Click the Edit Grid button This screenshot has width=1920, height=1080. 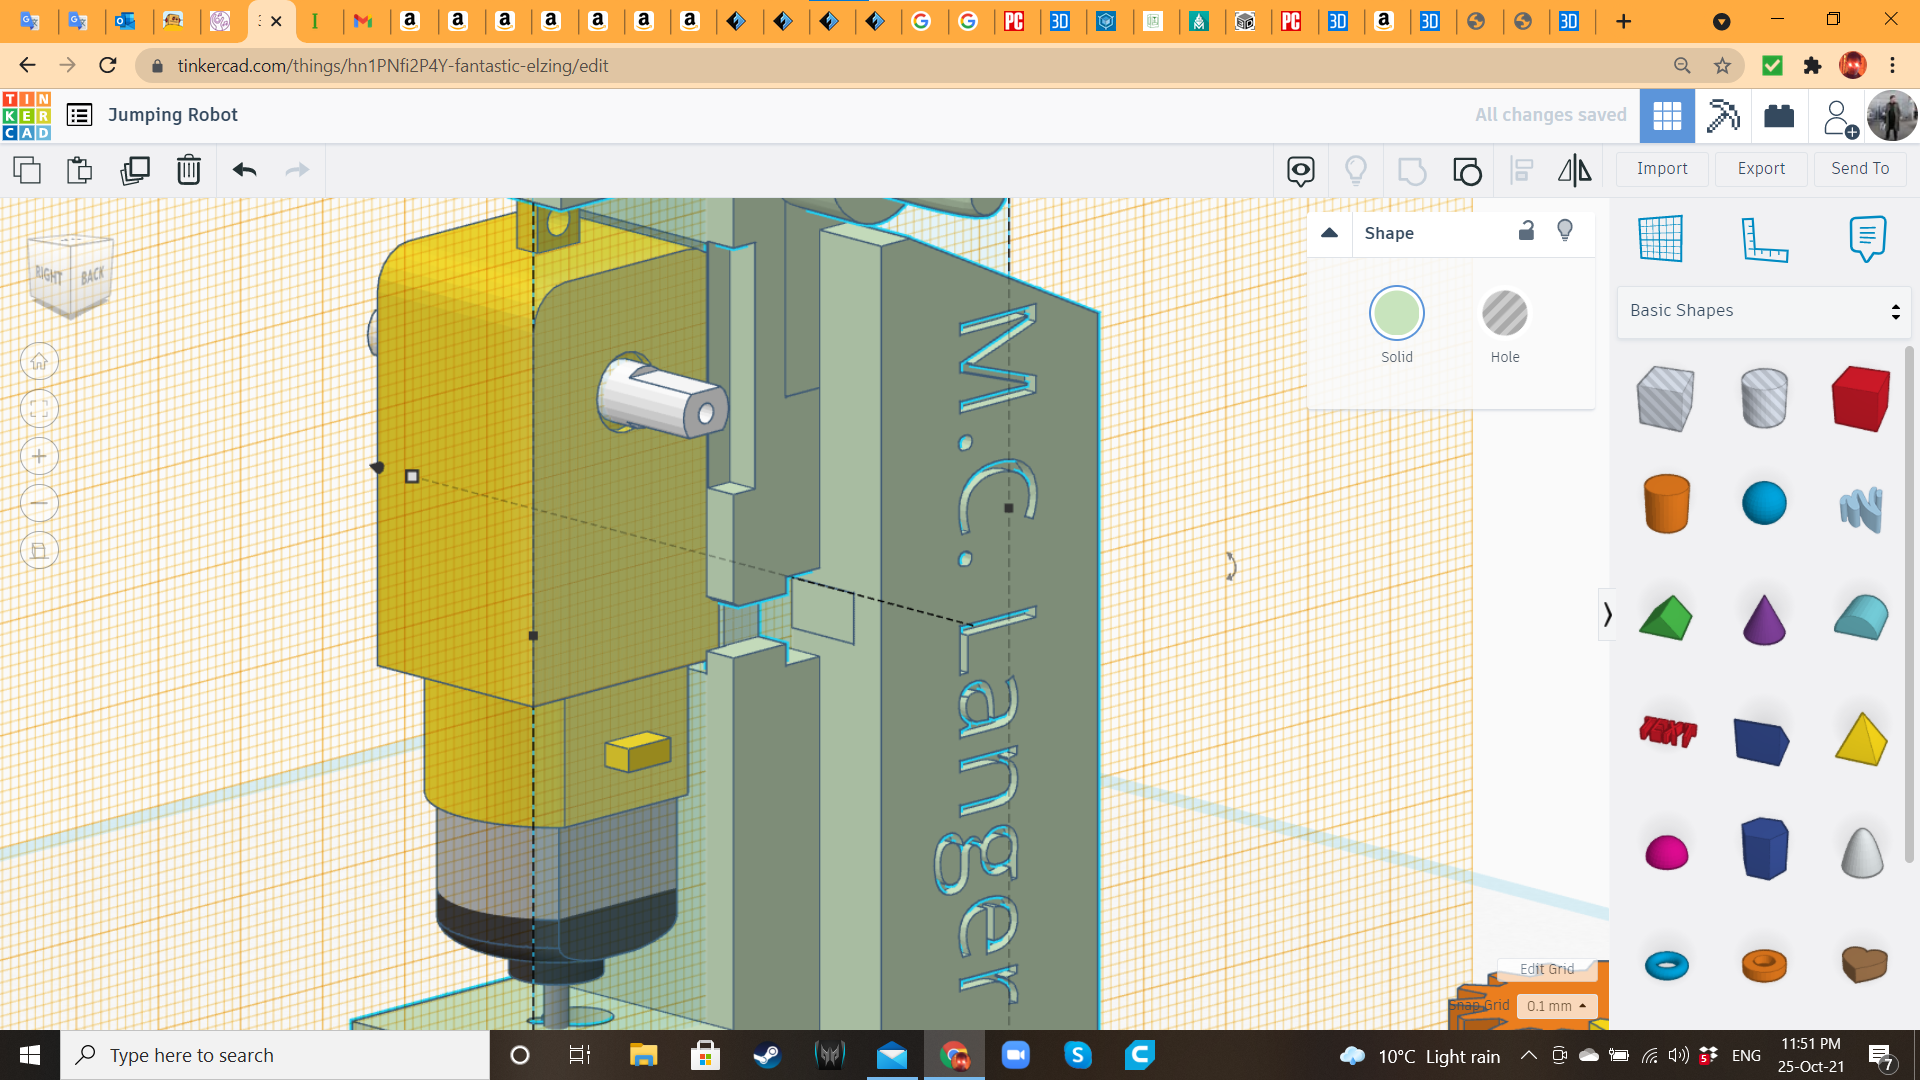[1546, 968]
